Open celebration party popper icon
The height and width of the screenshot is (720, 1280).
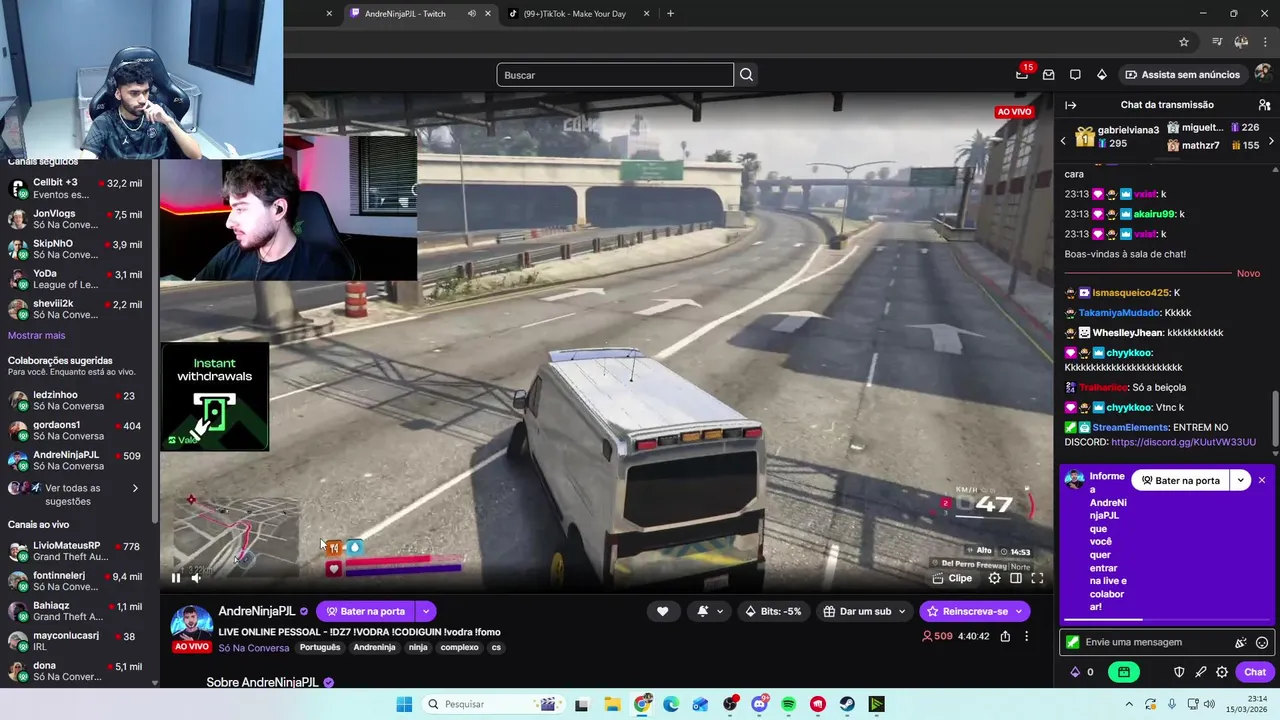[1241, 643]
